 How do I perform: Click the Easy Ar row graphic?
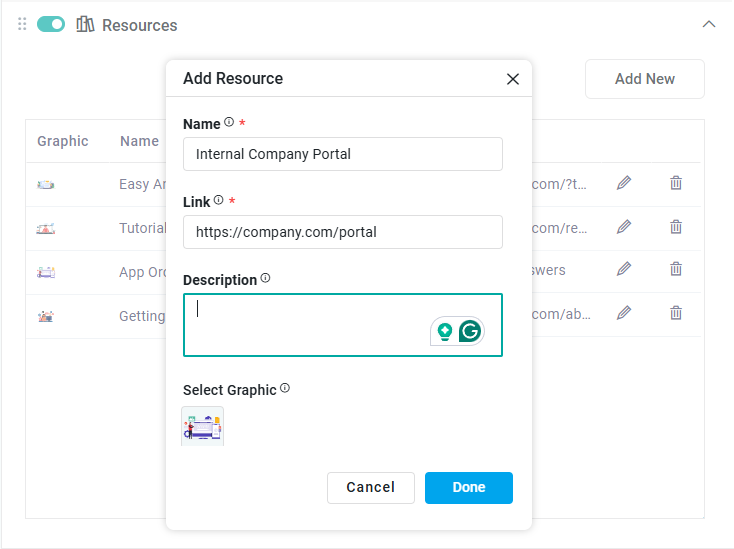point(46,184)
